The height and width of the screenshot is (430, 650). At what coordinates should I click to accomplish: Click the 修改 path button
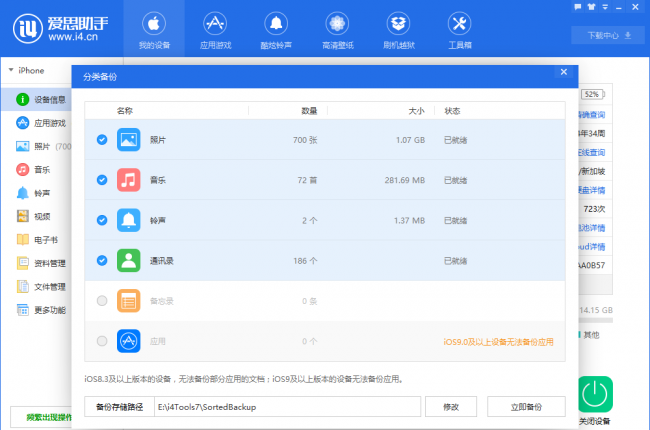[x=451, y=407]
